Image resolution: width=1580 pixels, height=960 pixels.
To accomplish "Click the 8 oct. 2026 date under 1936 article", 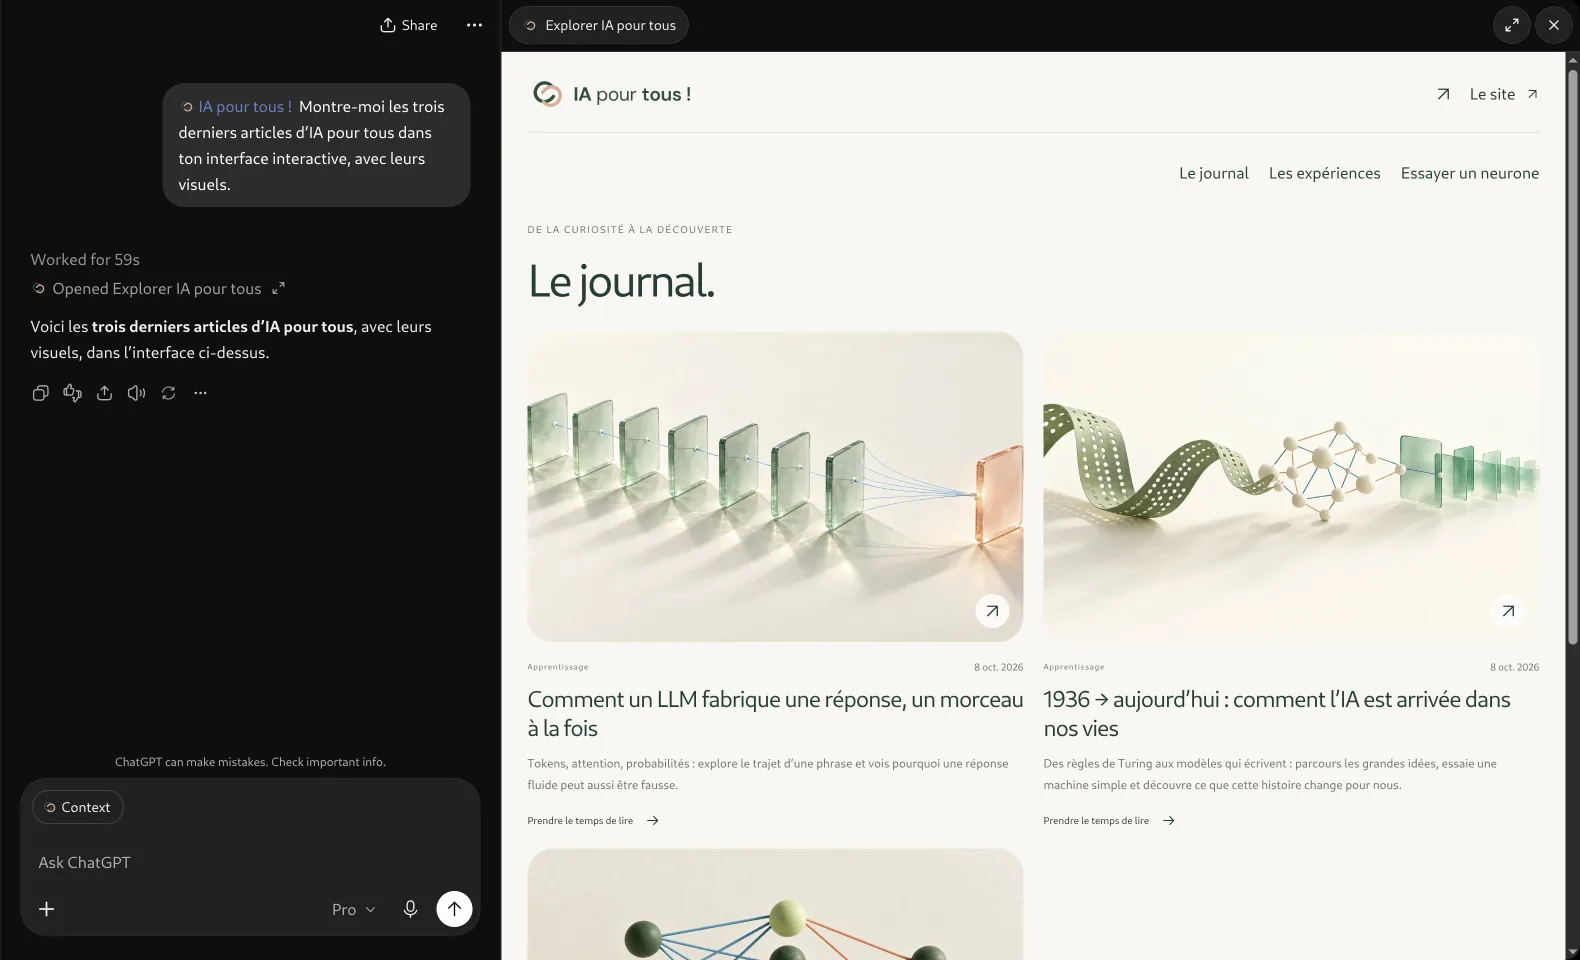I will click(x=1514, y=667).
